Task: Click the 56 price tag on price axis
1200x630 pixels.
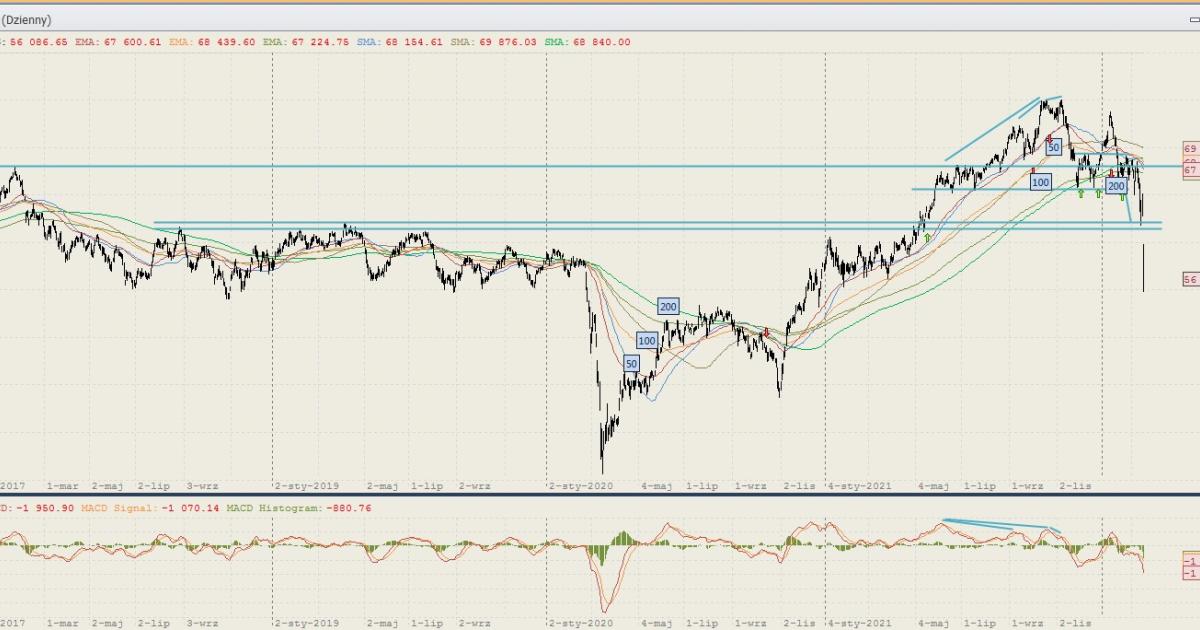Action: pyautogui.click(x=1190, y=279)
